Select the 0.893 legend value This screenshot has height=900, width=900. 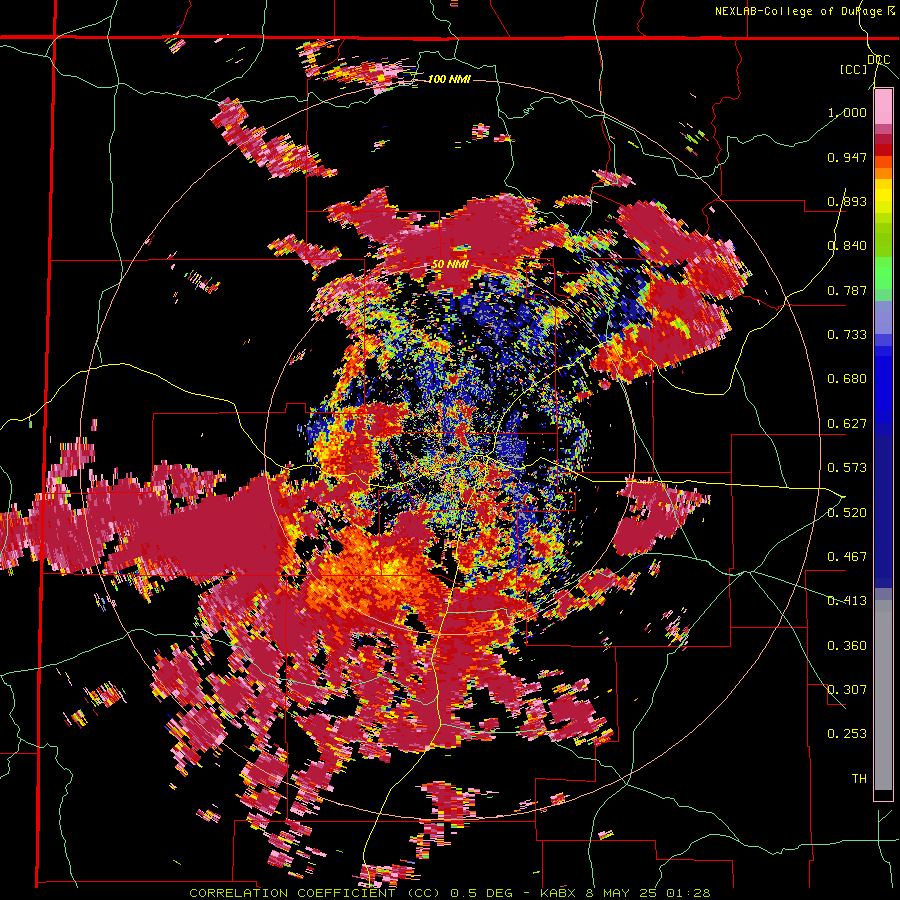847,201
